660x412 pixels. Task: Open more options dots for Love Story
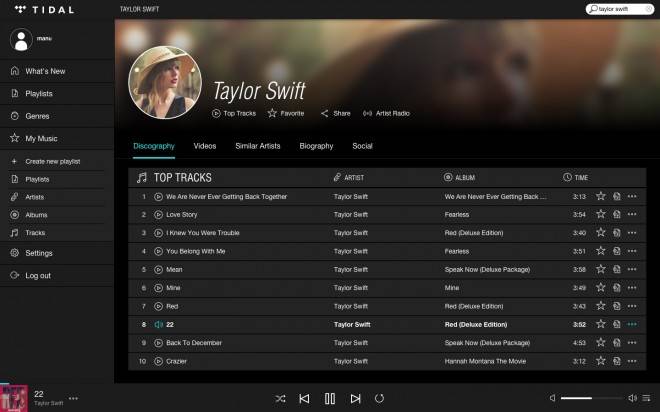(632, 215)
